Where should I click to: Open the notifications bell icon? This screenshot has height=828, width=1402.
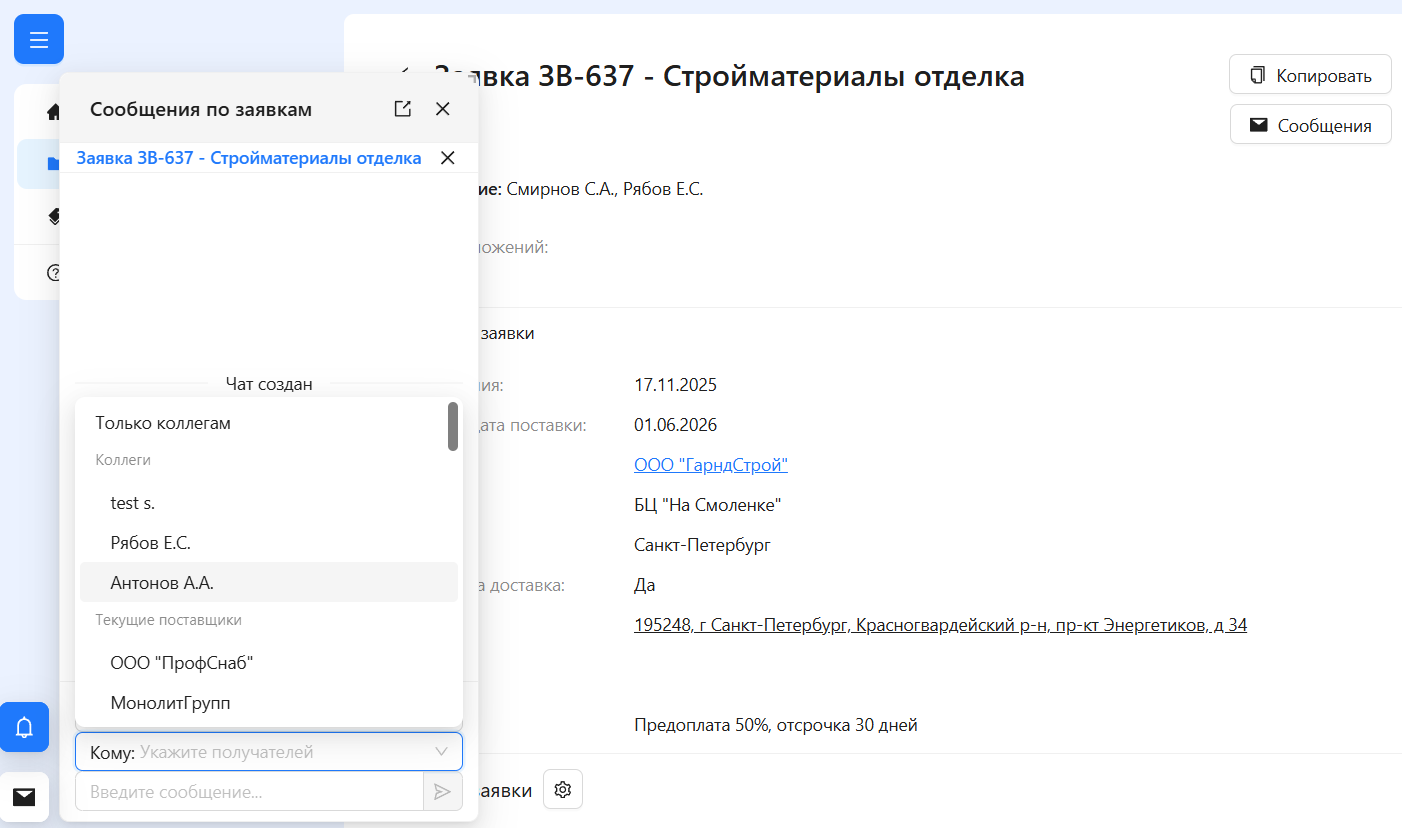(x=24, y=727)
